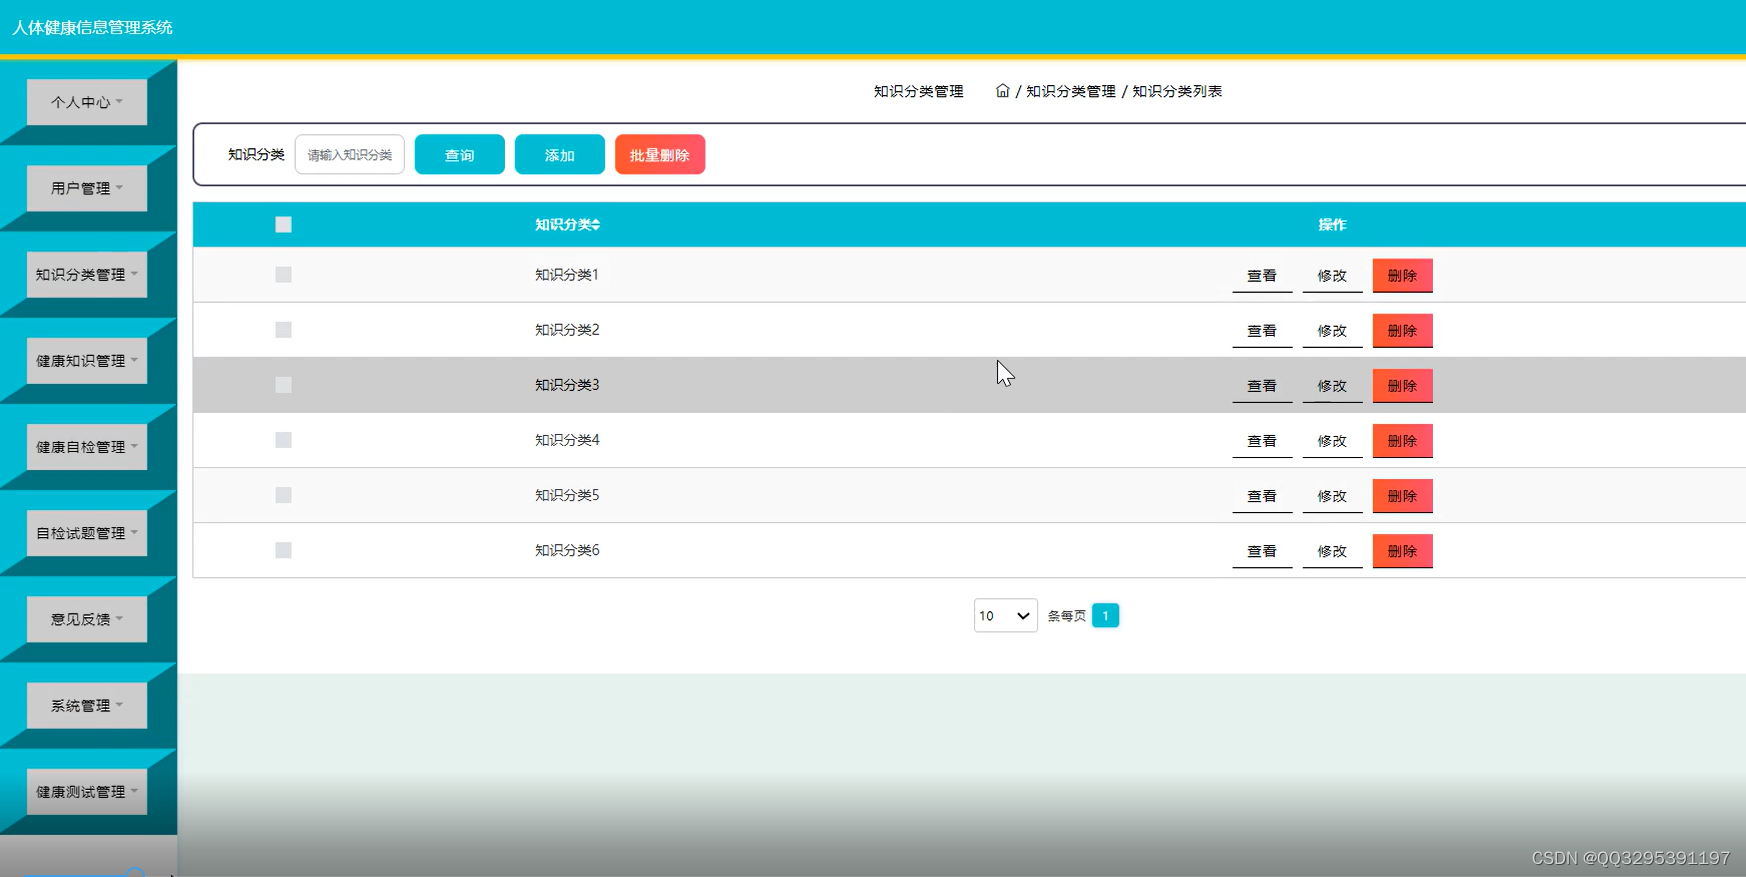Delete 知识分类5 with 删除 button
The image size is (1746, 877).
click(x=1402, y=496)
